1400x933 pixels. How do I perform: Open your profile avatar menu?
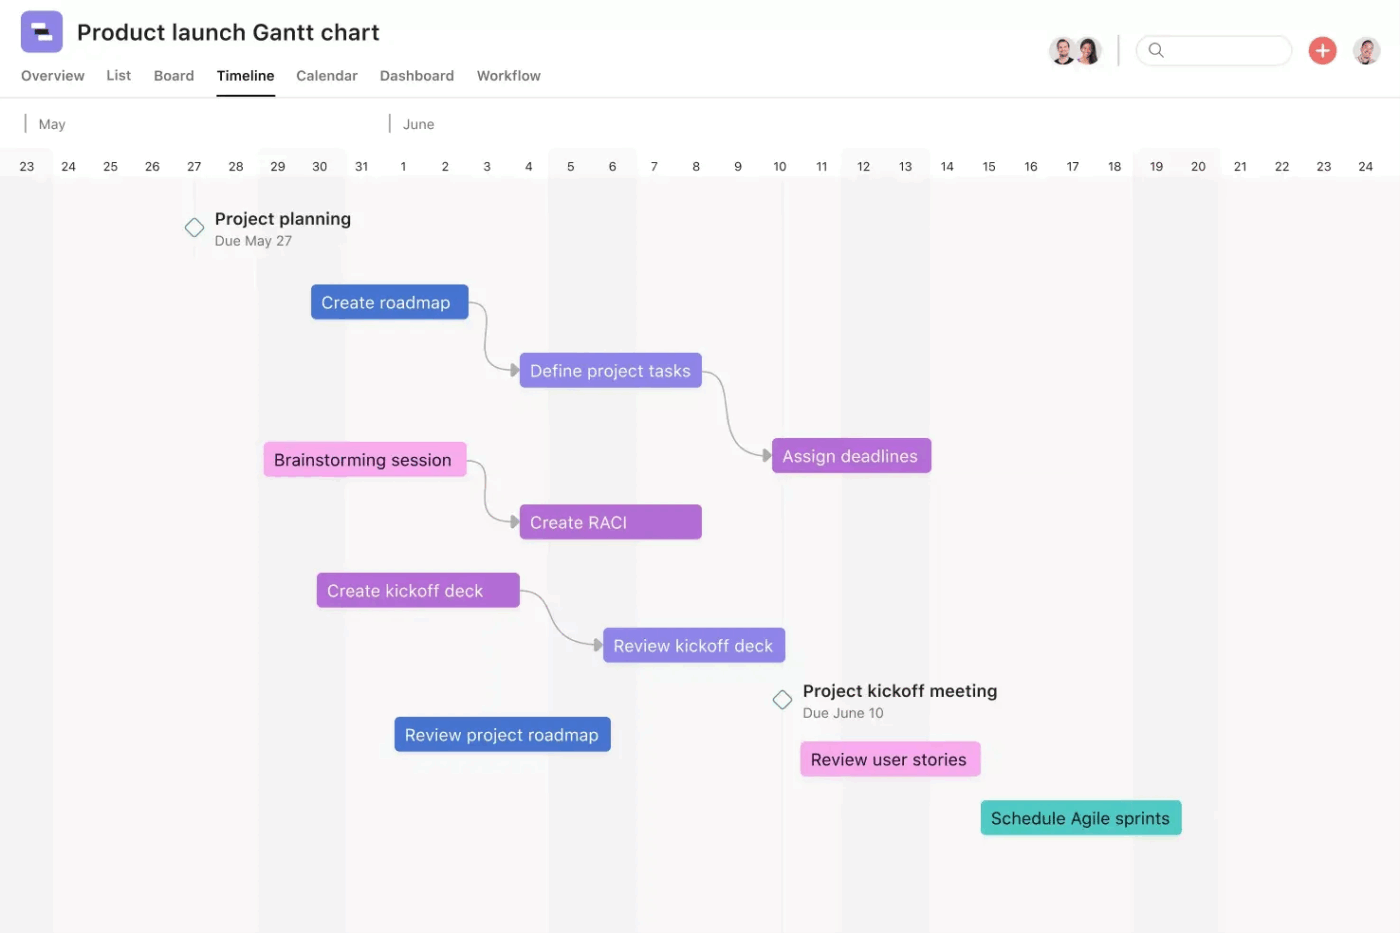tap(1366, 50)
